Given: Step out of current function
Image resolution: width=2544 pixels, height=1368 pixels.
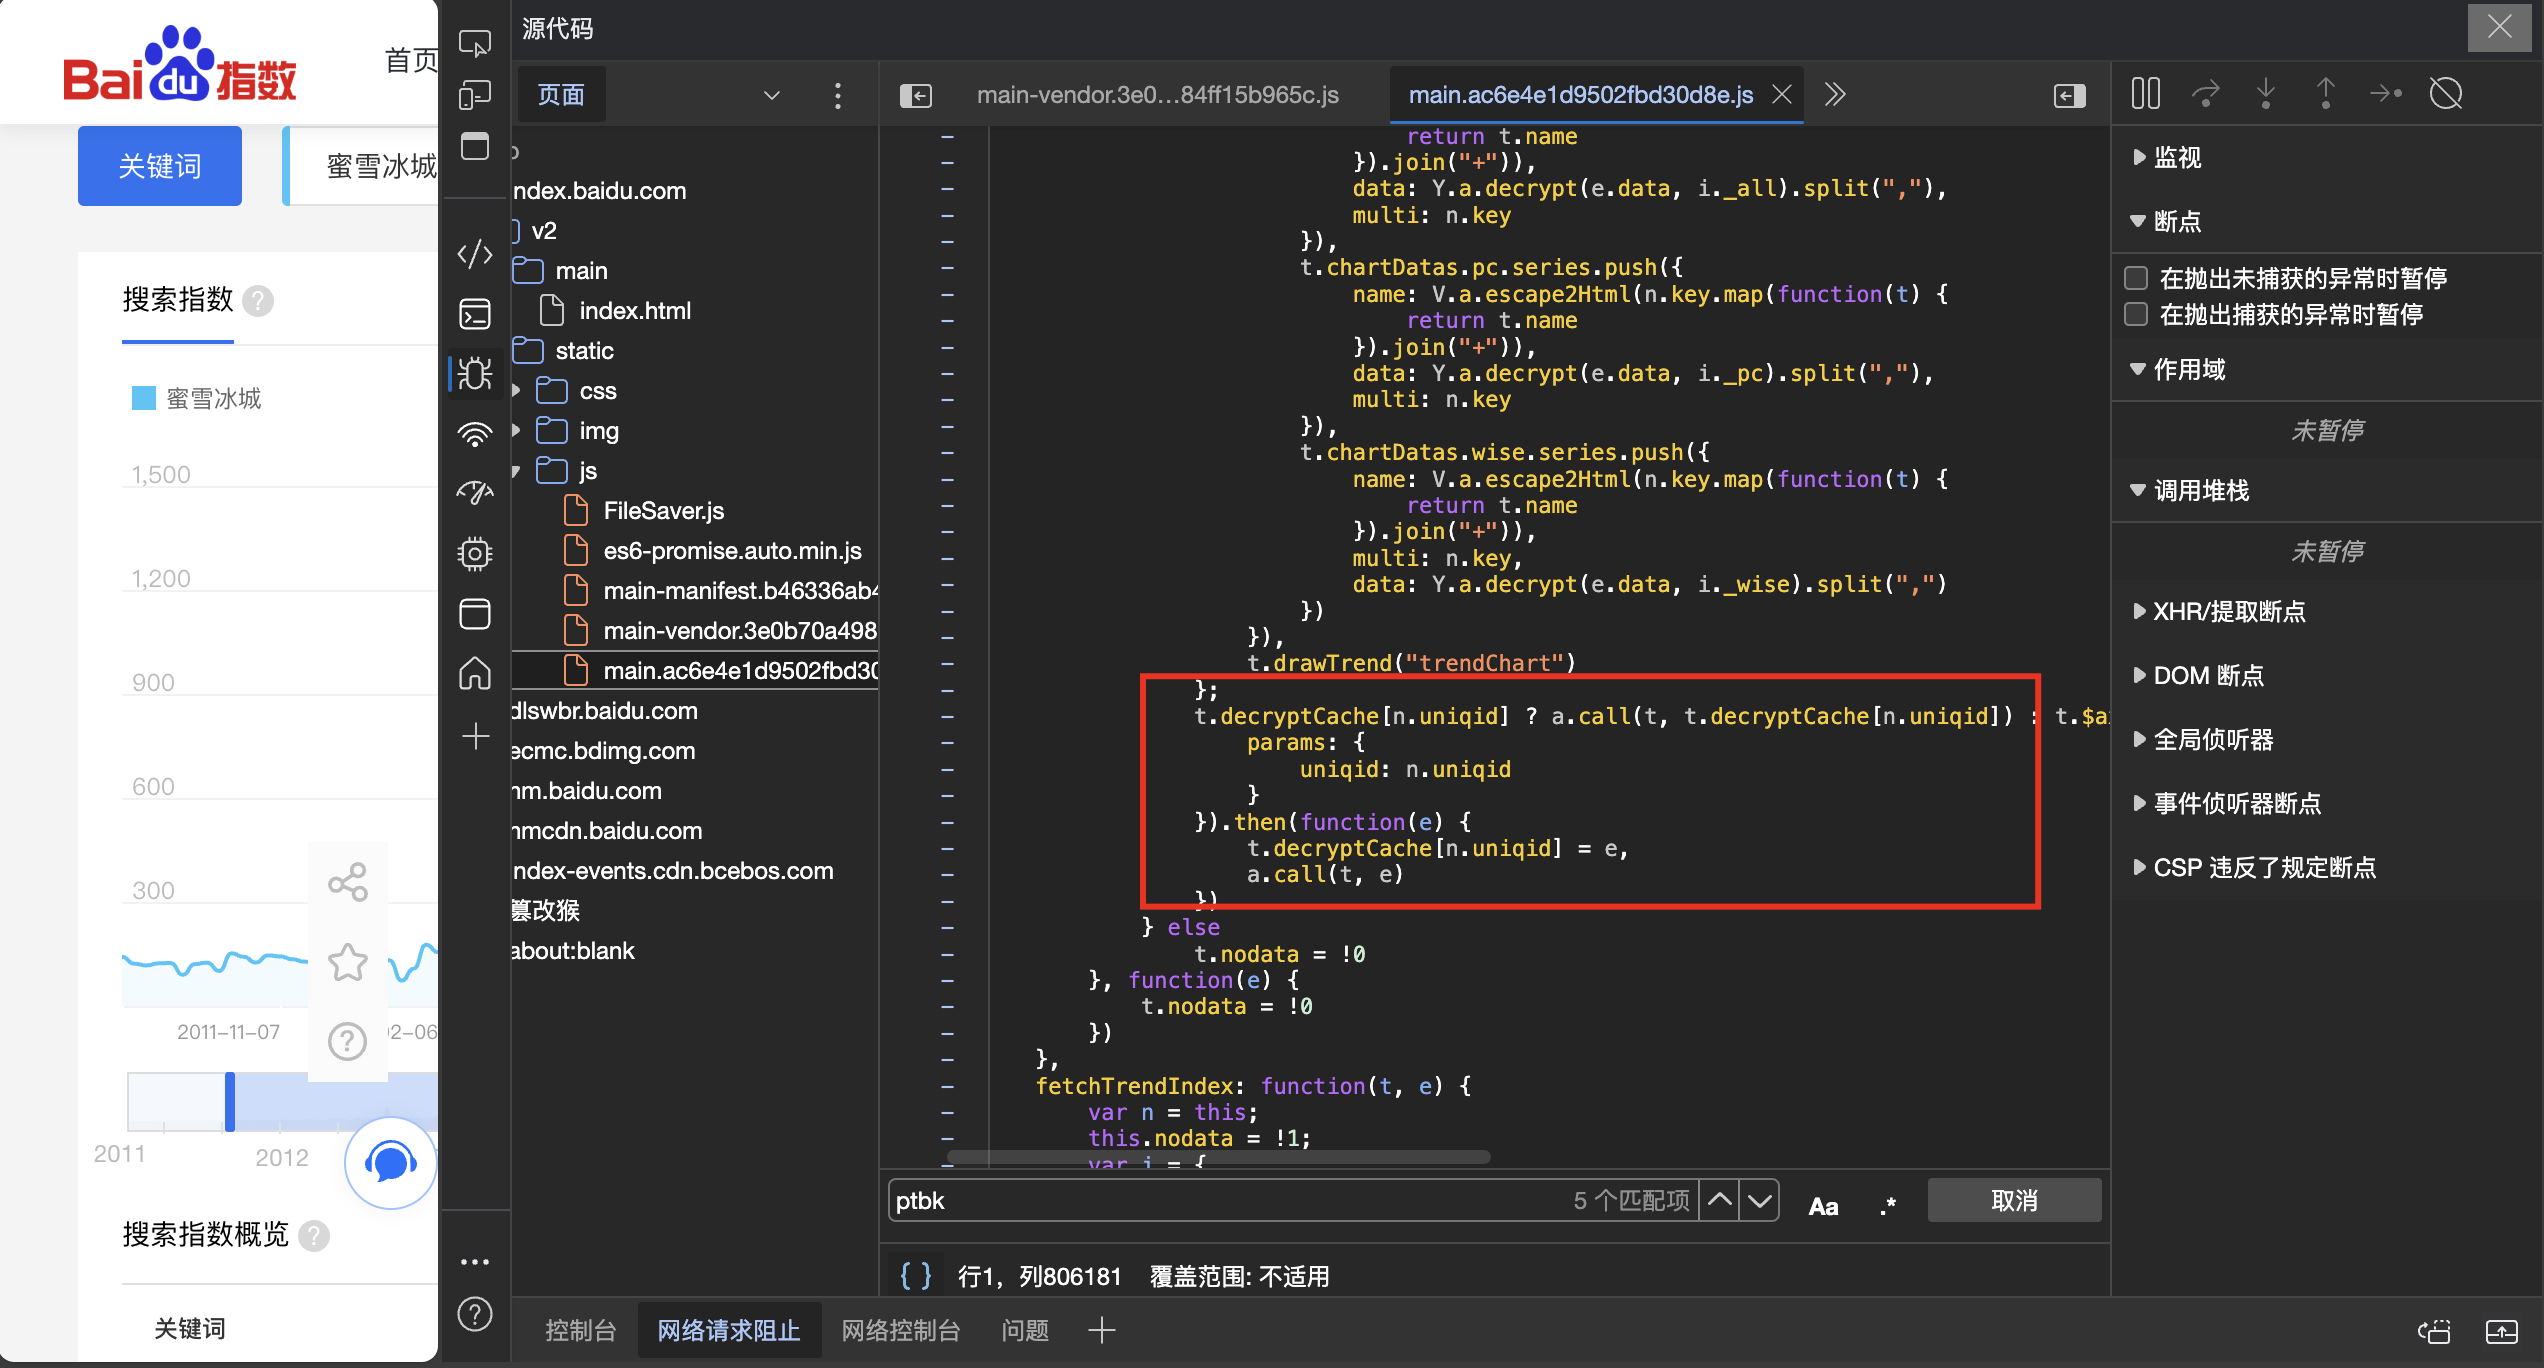Looking at the screenshot, I should (x=2326, y=92).
